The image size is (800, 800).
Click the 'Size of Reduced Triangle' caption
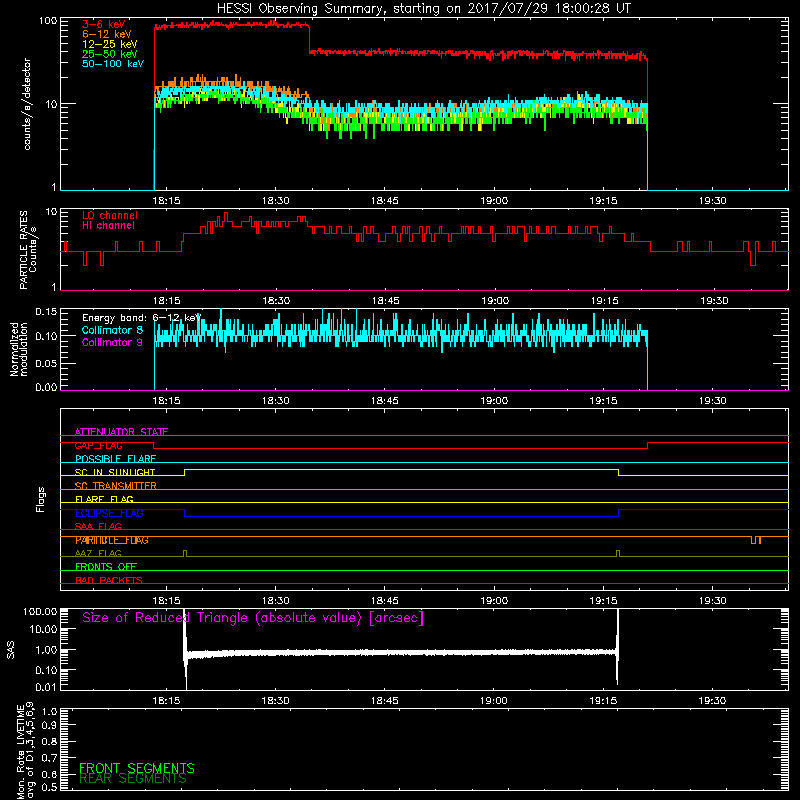point(253,618)
